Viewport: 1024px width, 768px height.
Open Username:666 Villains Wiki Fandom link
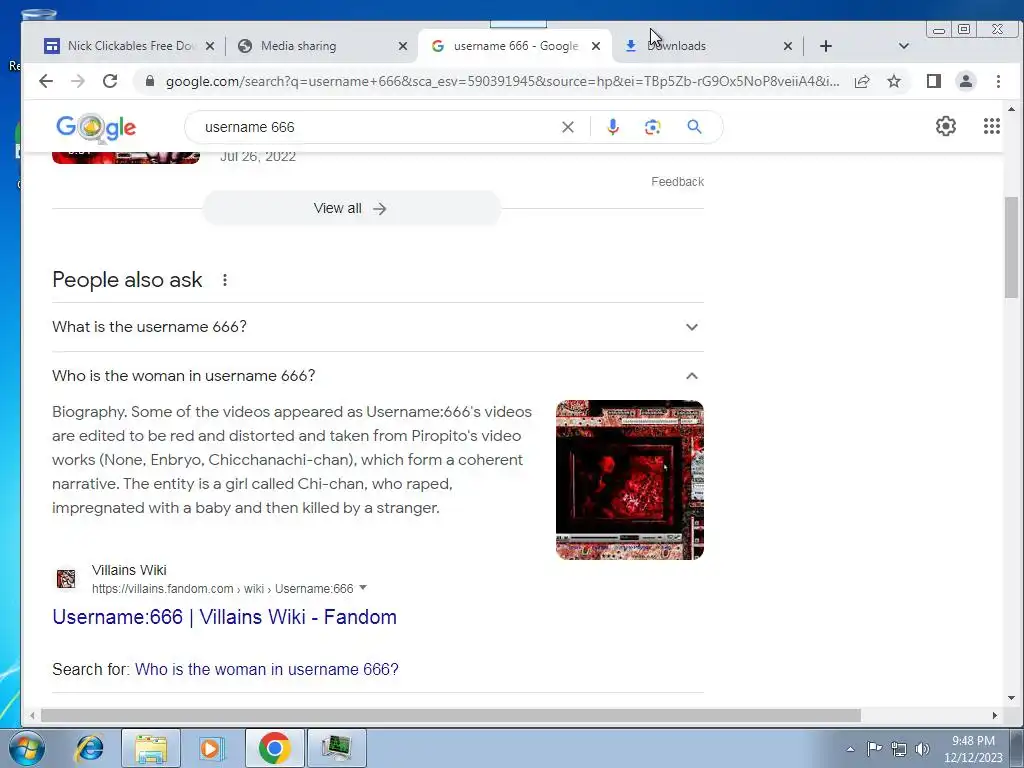click(225, 616)
